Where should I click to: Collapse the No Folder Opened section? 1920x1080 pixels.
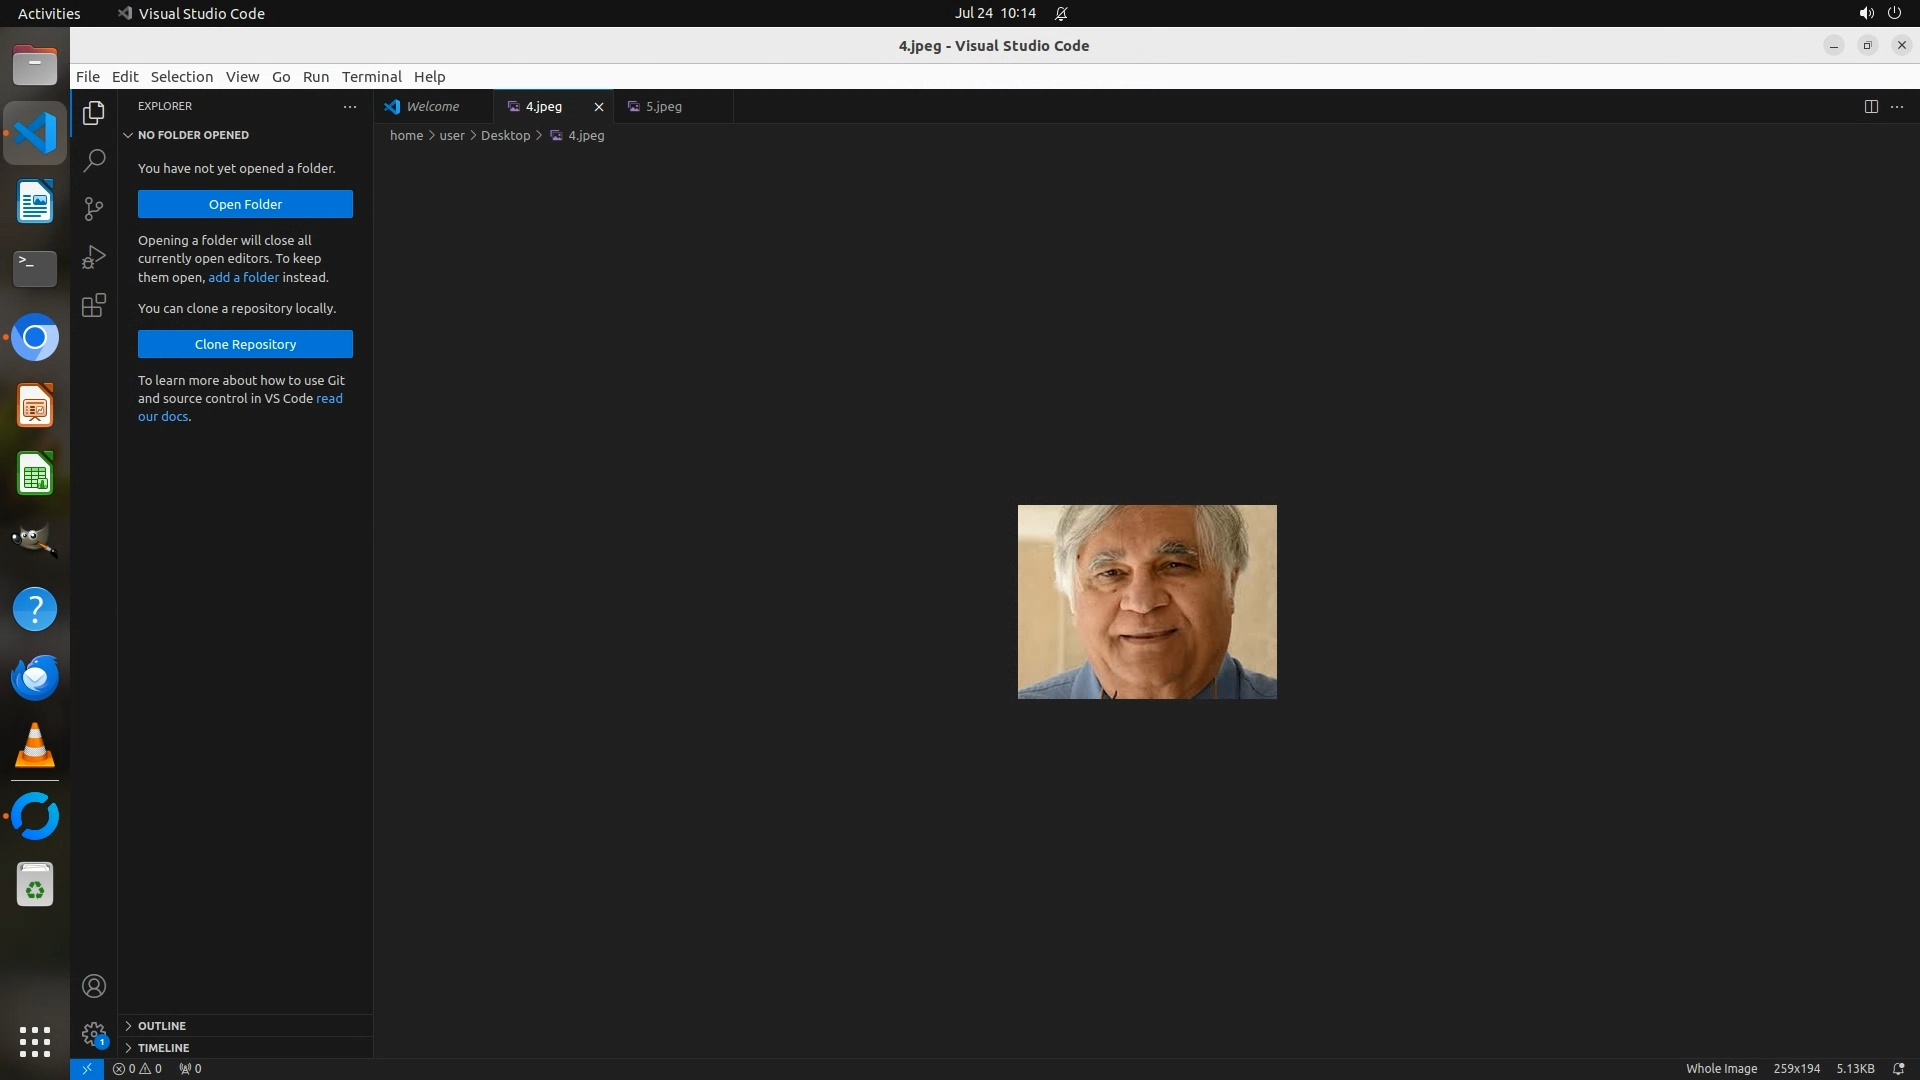tap(128, 135)
